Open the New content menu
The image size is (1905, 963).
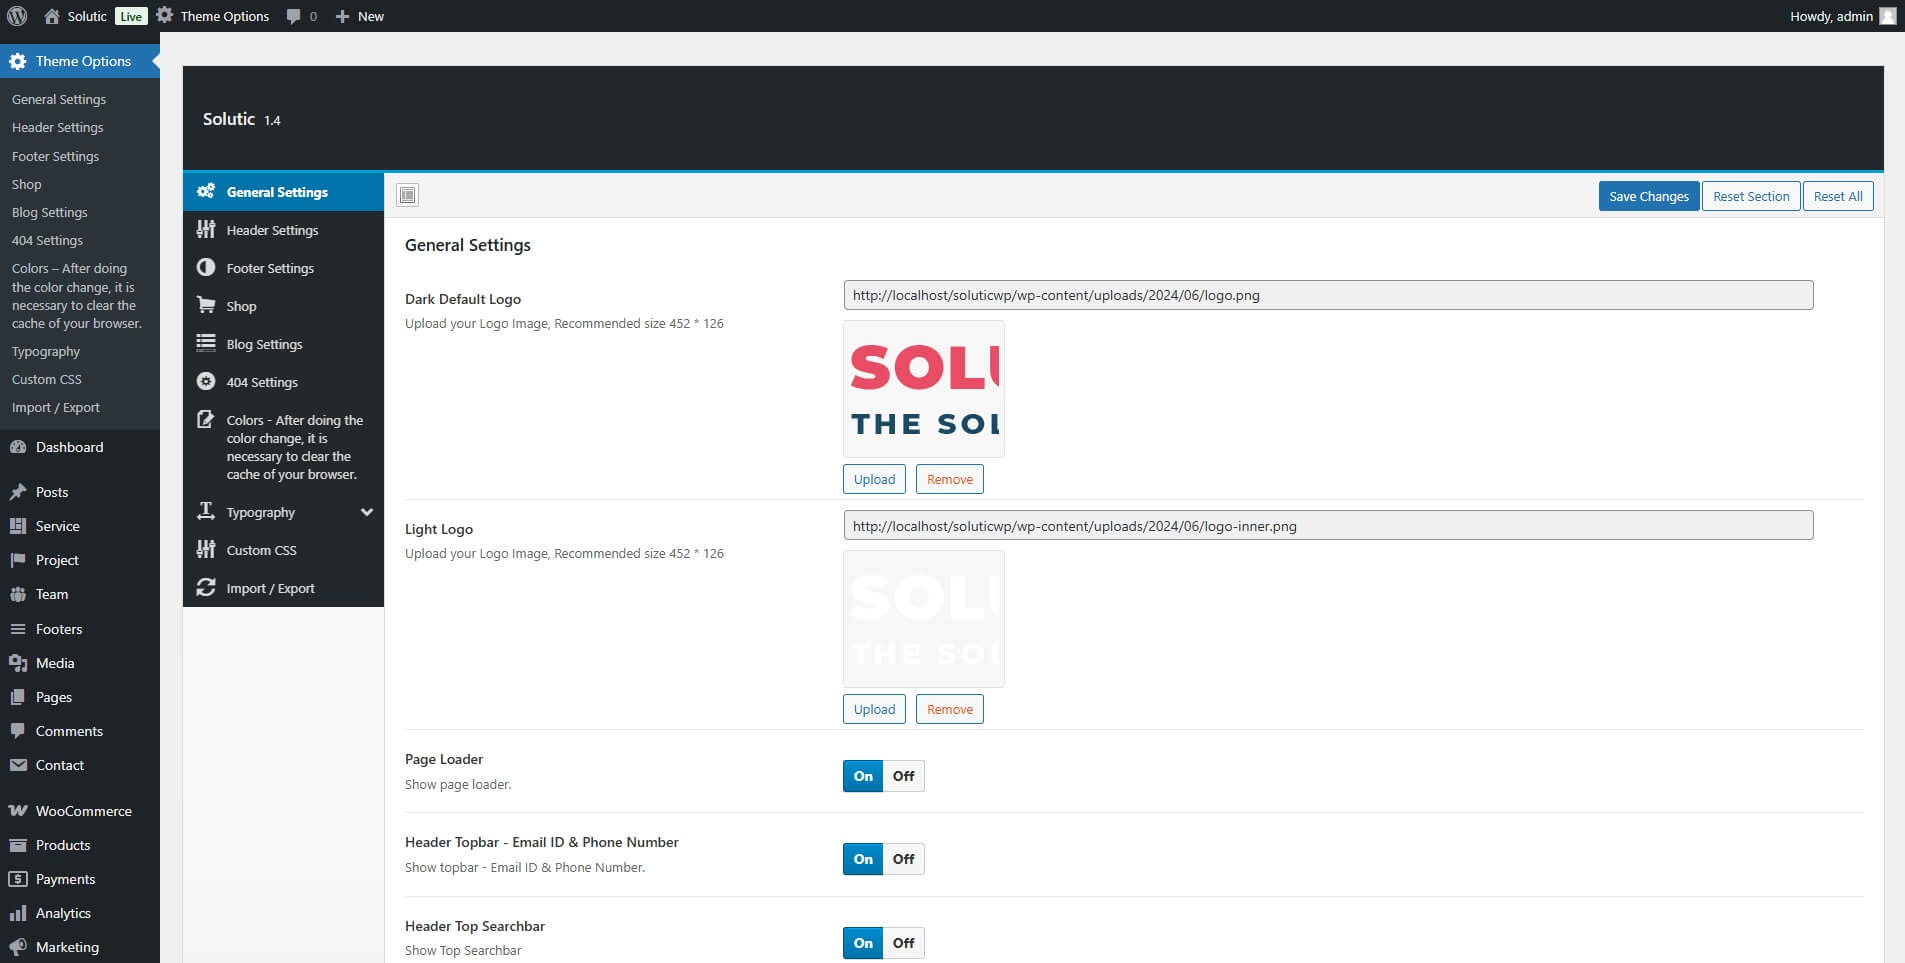click(359, 16)
